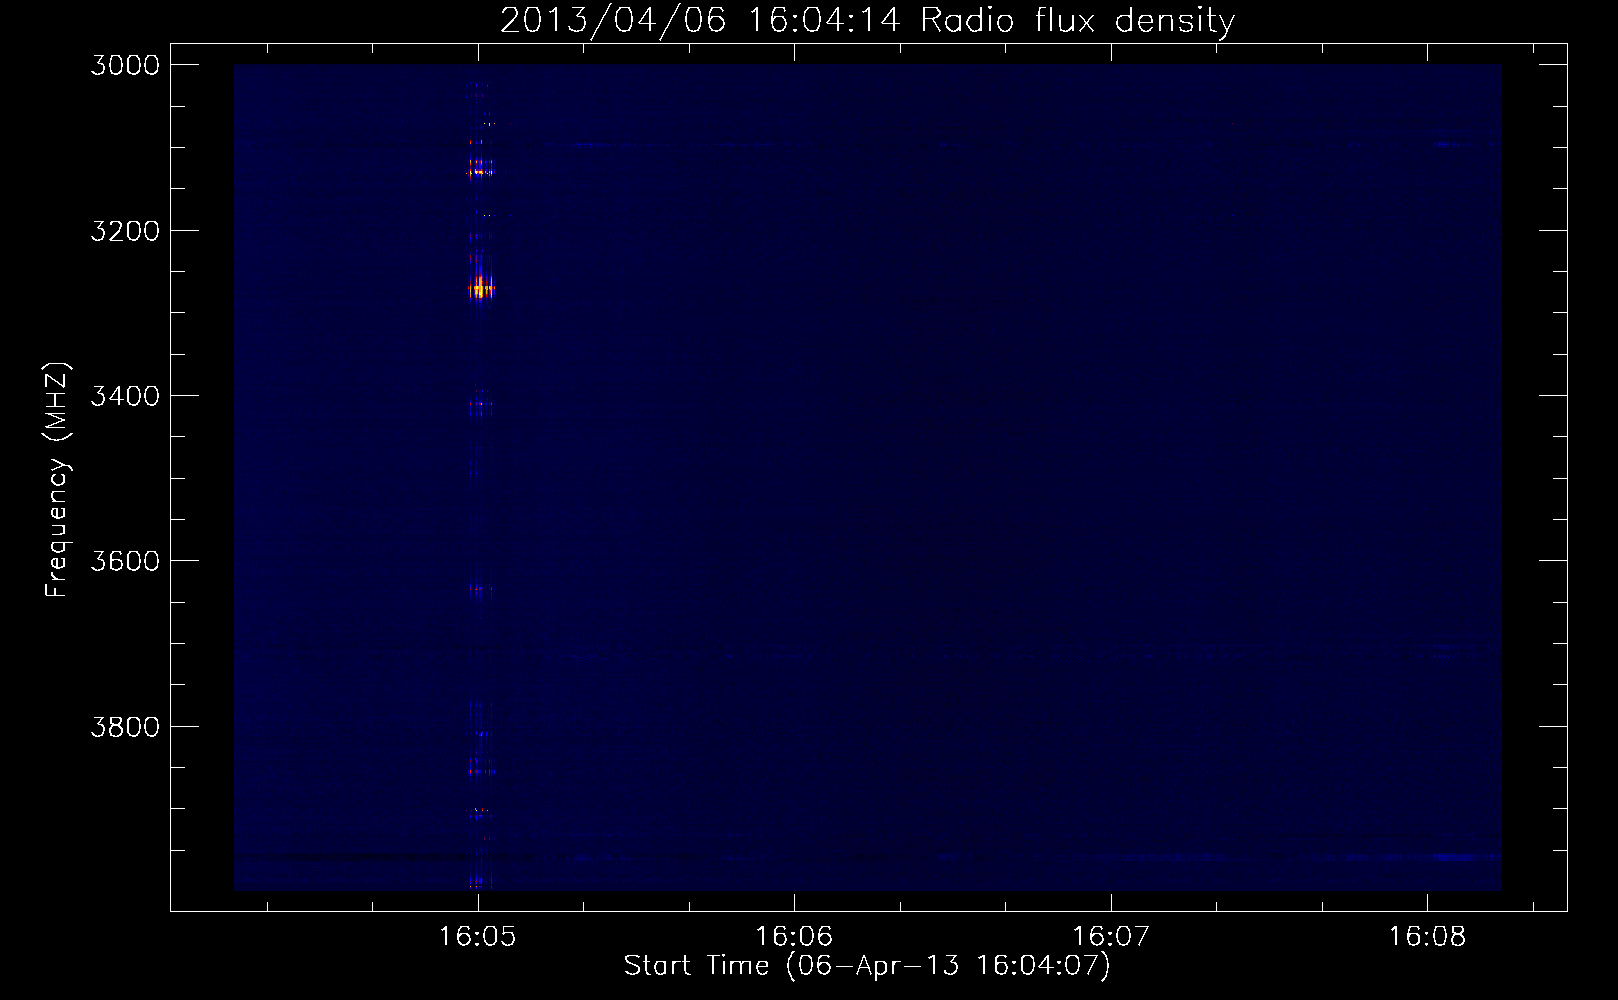Click the 'Frequency (MHZ)' axis title
1618x1000 pixels.
[57, 480]
